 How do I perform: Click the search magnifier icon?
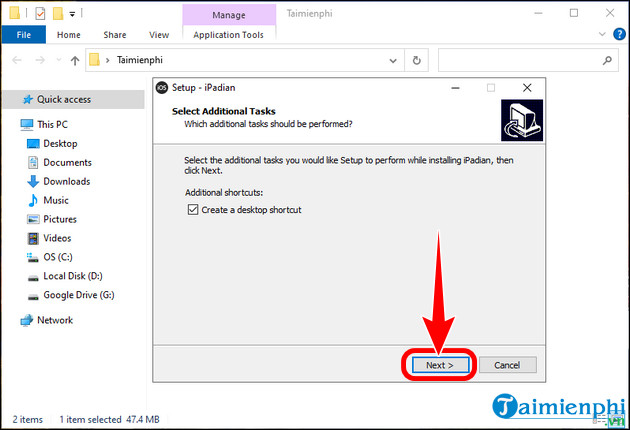(607, 60)
